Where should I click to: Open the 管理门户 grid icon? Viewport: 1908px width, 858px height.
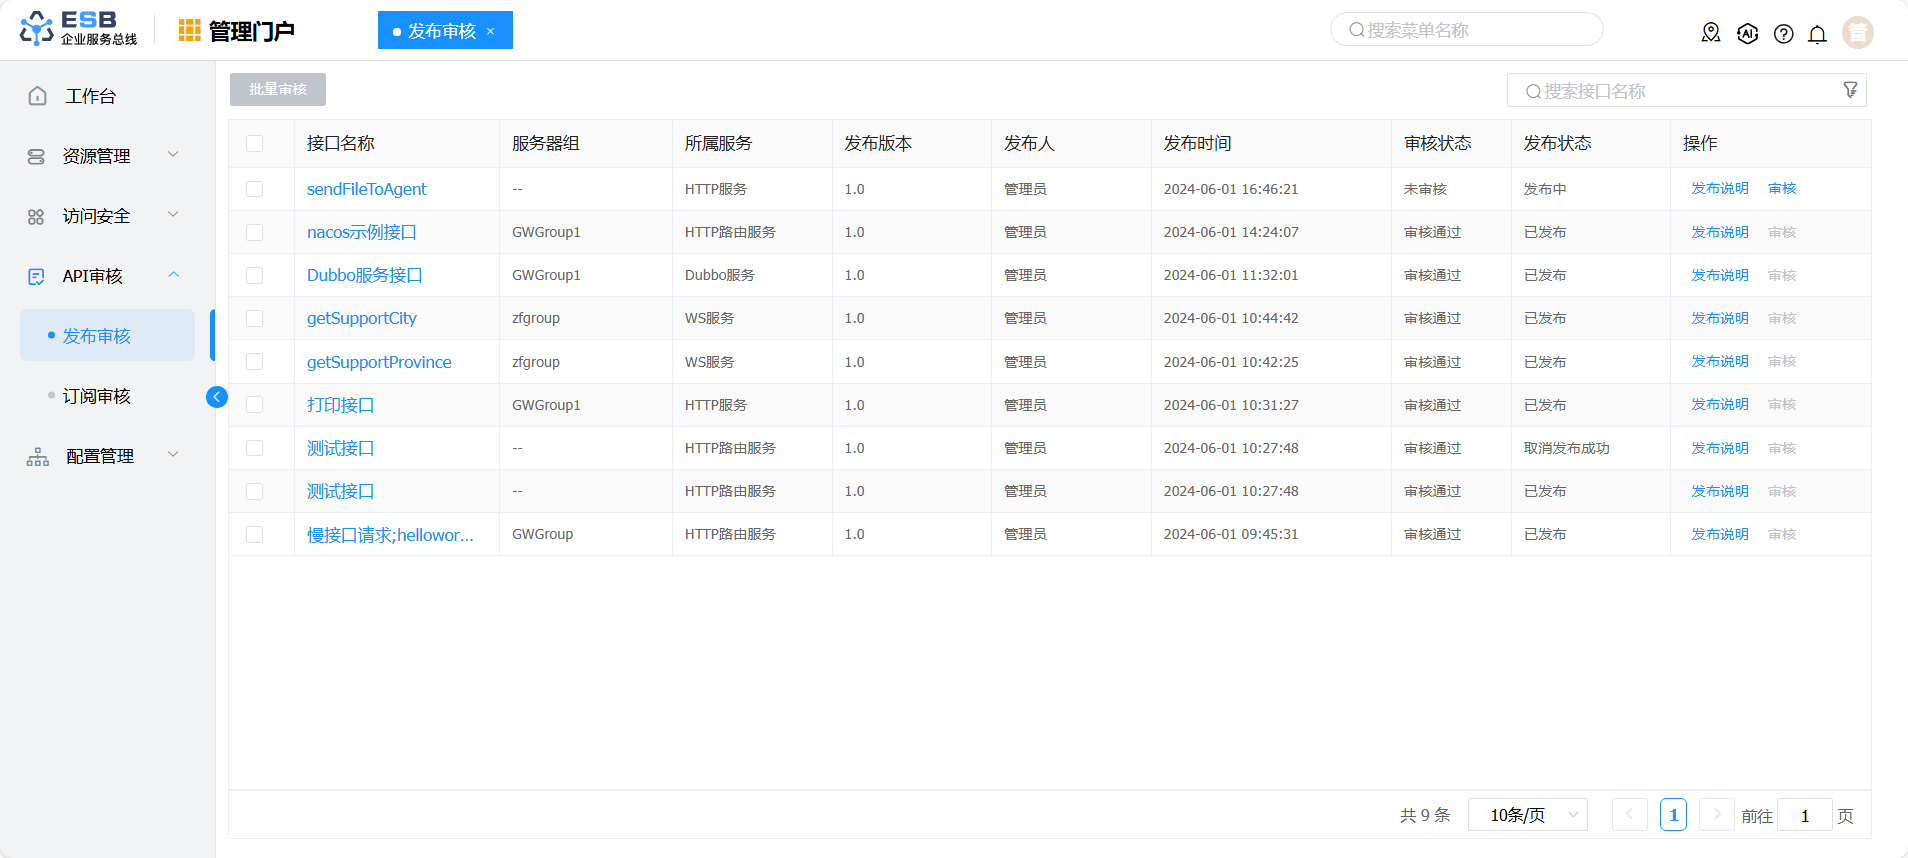189,31
